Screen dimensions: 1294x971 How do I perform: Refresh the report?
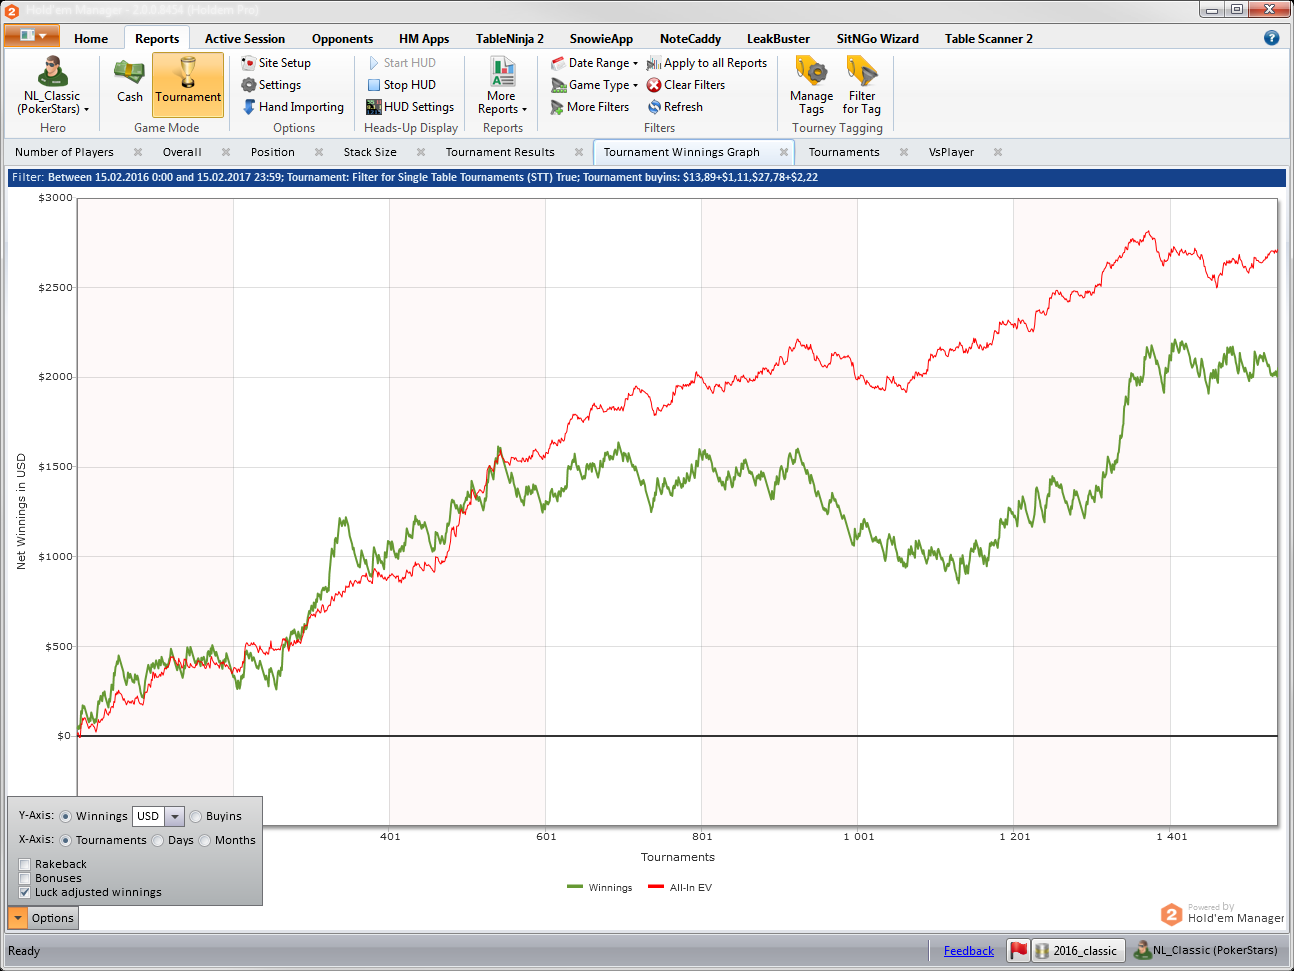(675, 107)
